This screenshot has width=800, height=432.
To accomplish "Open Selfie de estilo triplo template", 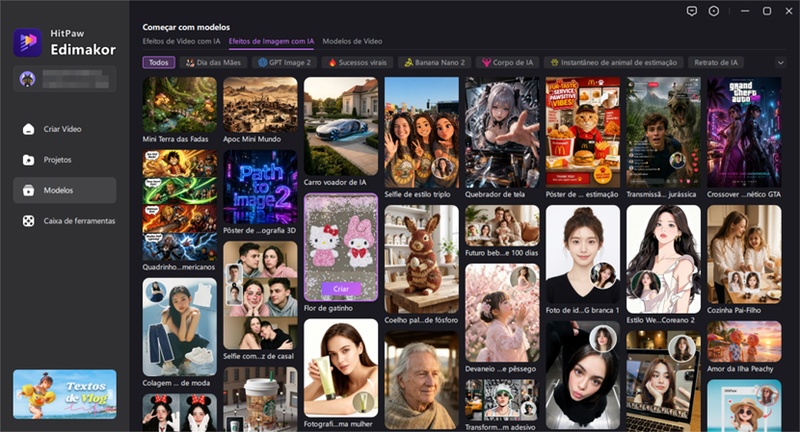I will coord(421,133).
